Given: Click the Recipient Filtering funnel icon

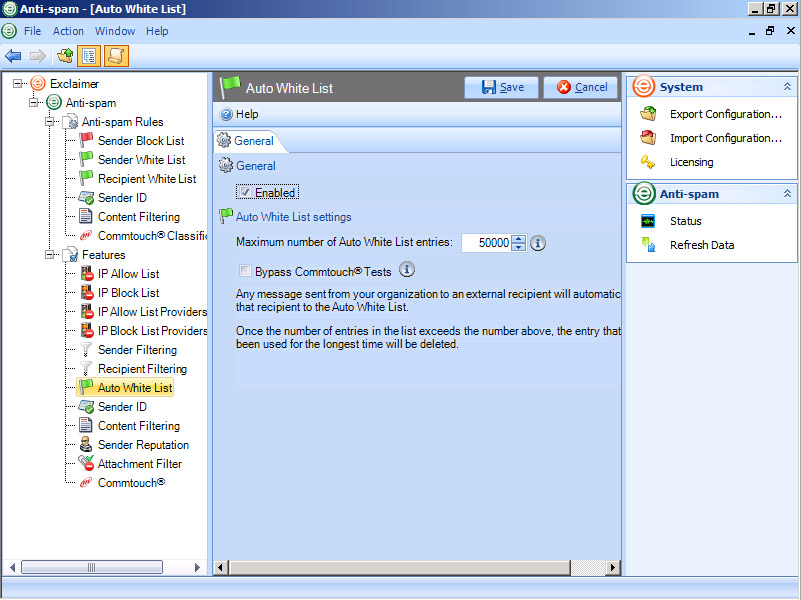Looking at the screenshot, I should click(86, 369).
